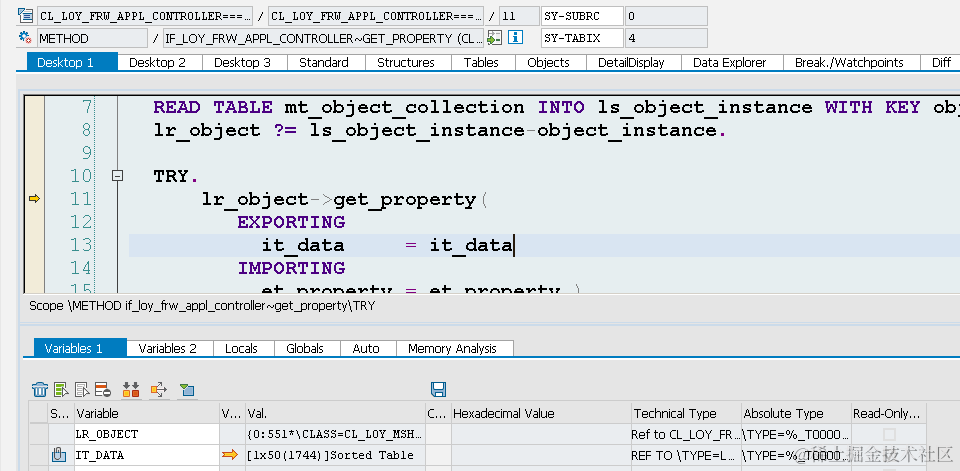960x471 pixels.
Task: Click the line number field showing 11
Action: click(x=518, y=15)
